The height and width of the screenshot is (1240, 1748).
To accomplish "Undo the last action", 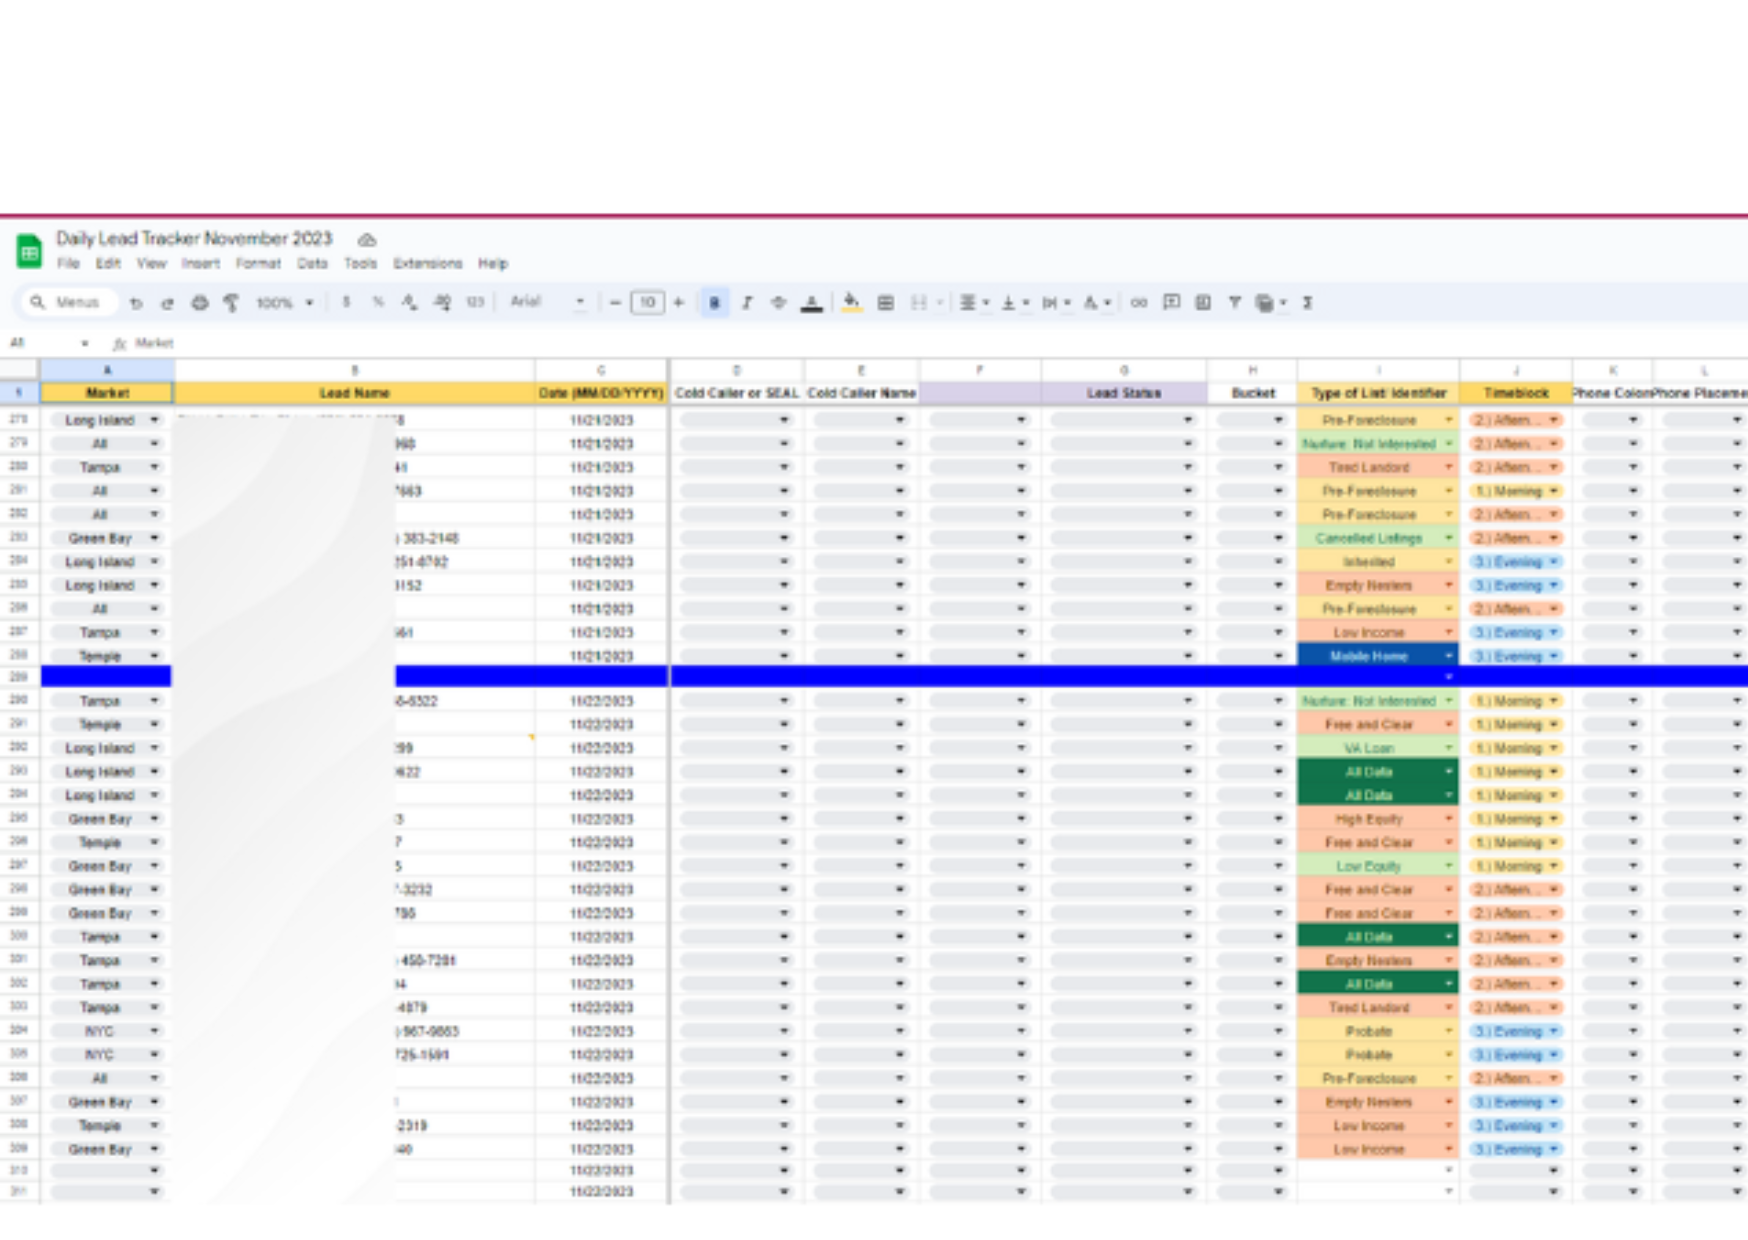I will tap(136, 303).
